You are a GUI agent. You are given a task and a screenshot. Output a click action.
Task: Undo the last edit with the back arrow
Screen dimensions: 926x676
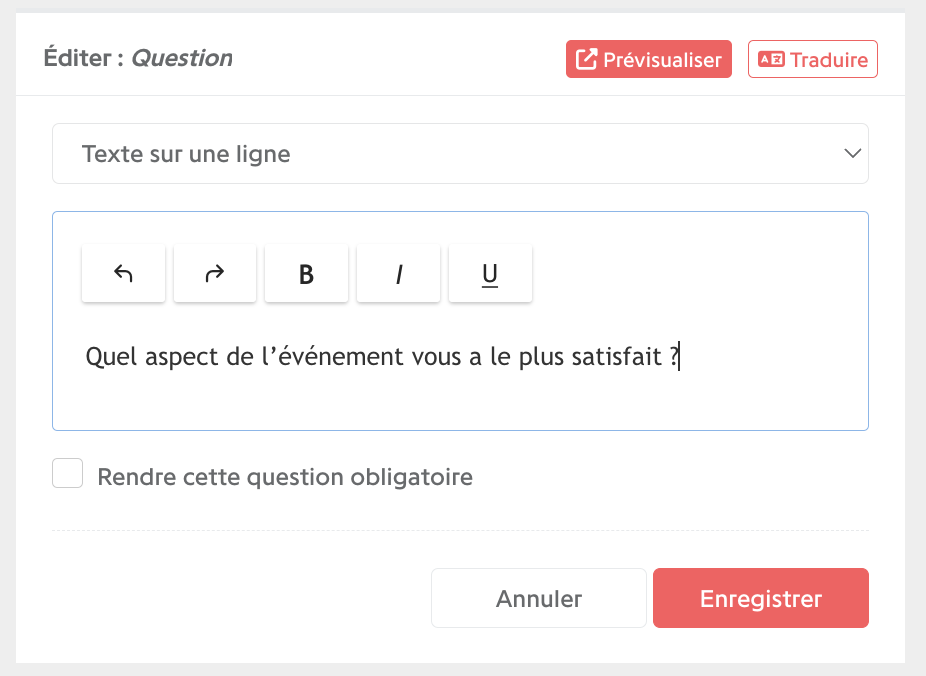(123, 273)
